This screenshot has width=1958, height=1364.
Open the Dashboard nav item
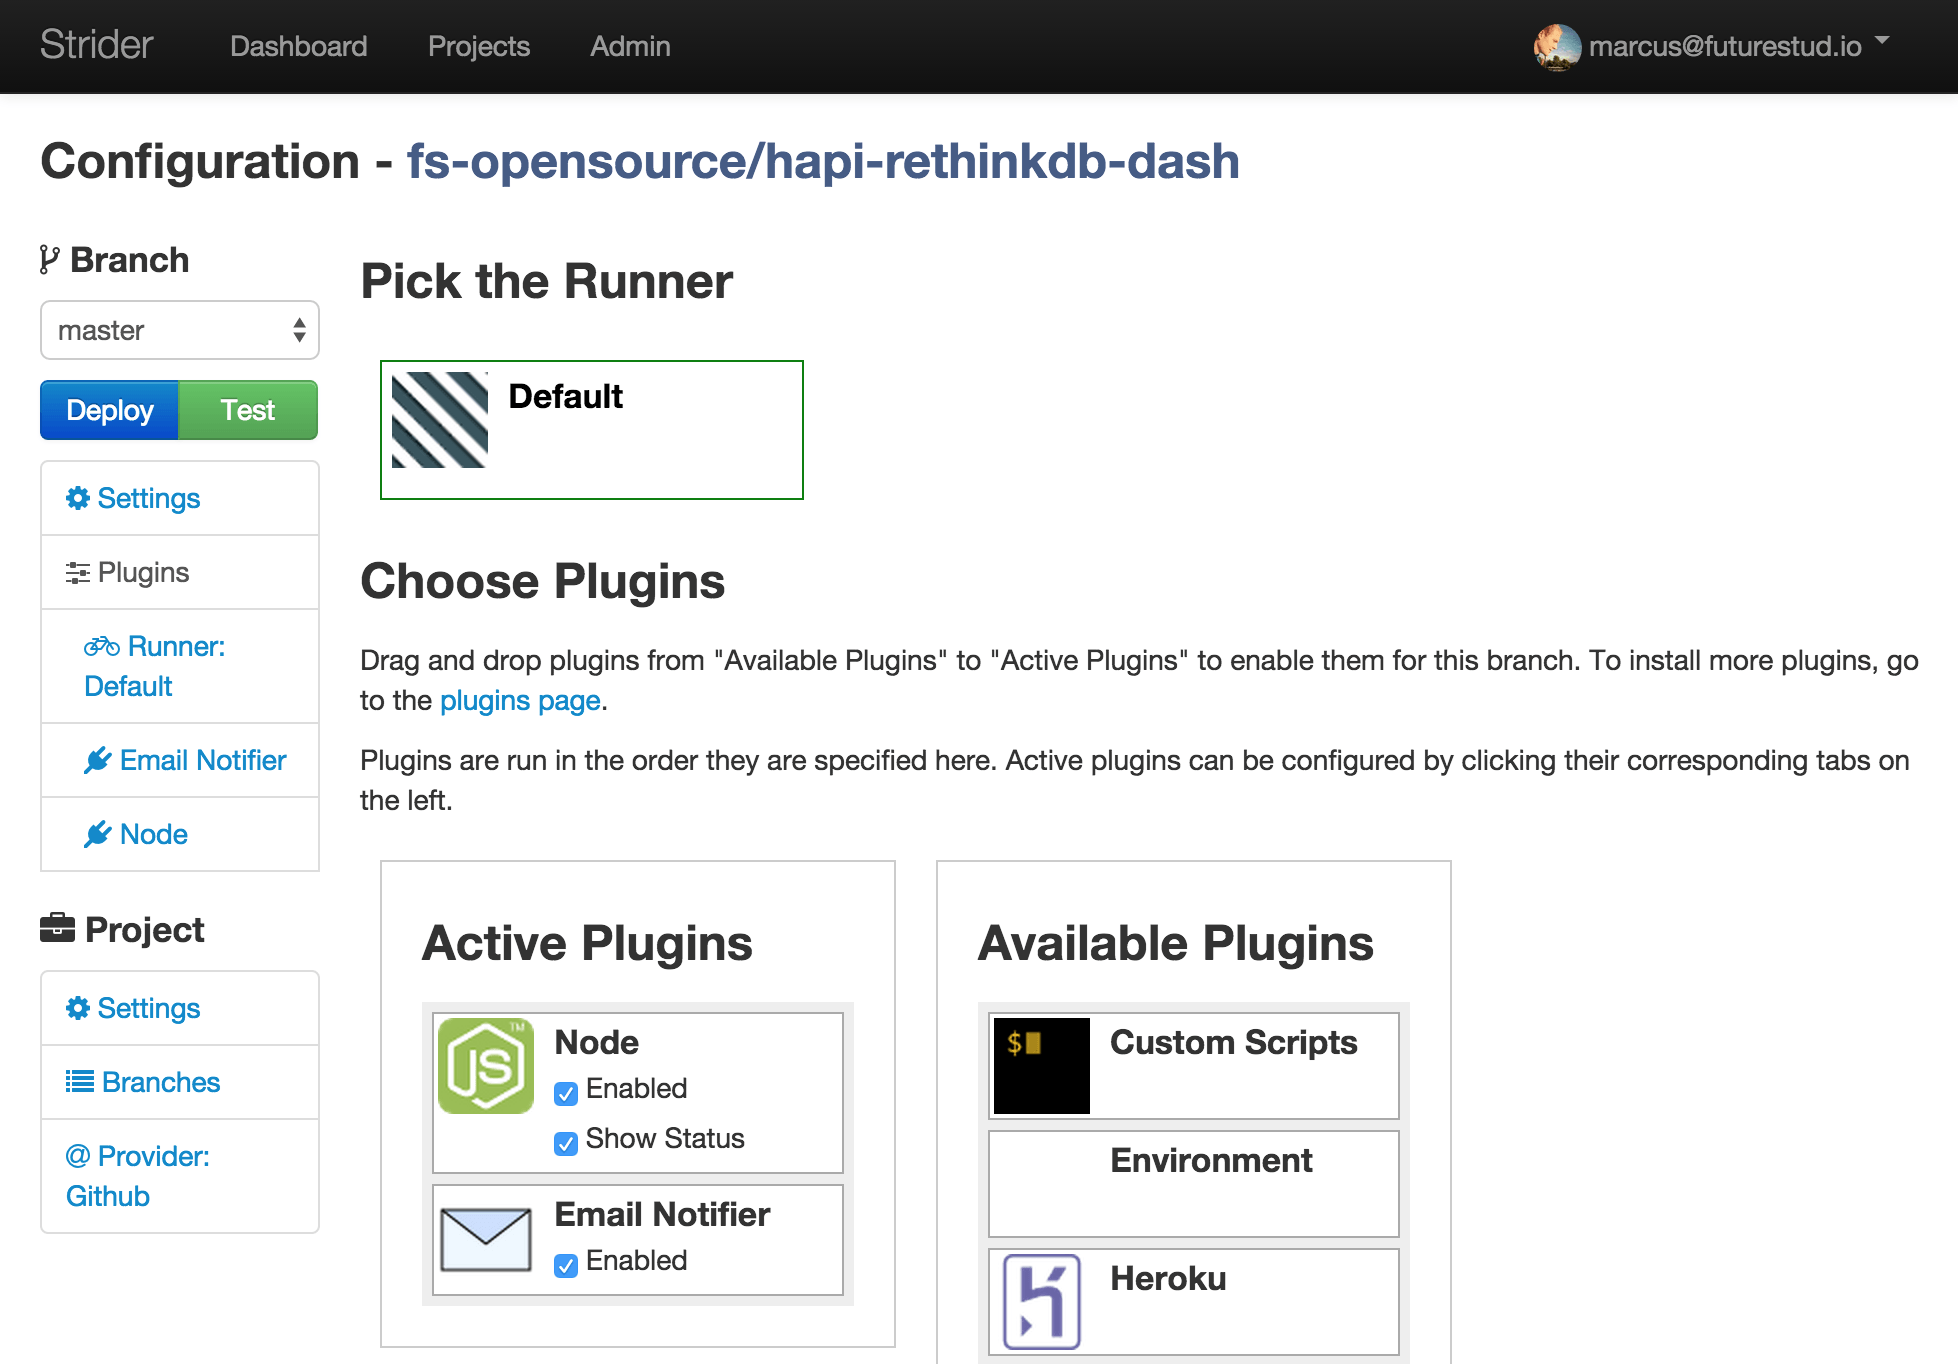pos(298,46)
